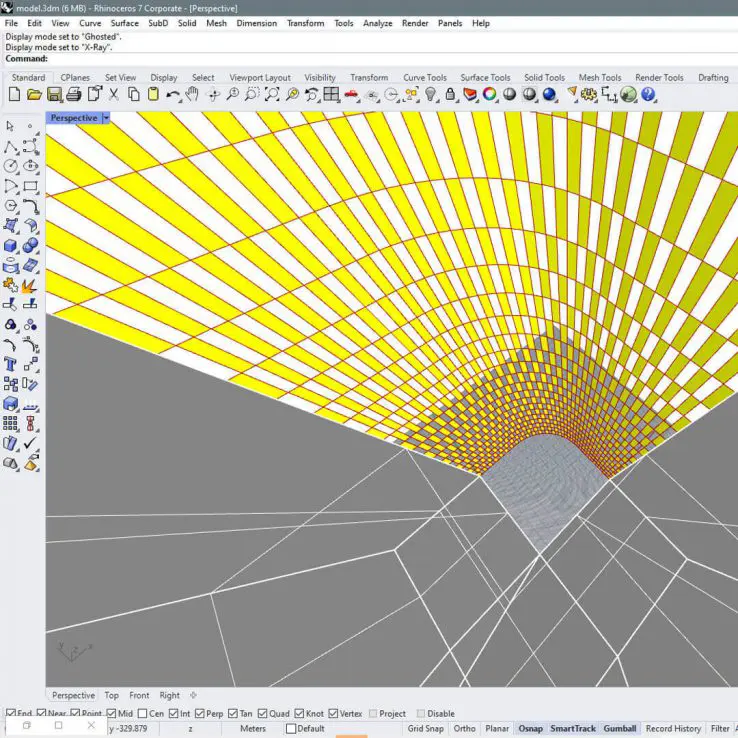The width and height of the screenshot is (738, 738).
Task: Open the Meters units selector in status bar
Action: [253, 729]
